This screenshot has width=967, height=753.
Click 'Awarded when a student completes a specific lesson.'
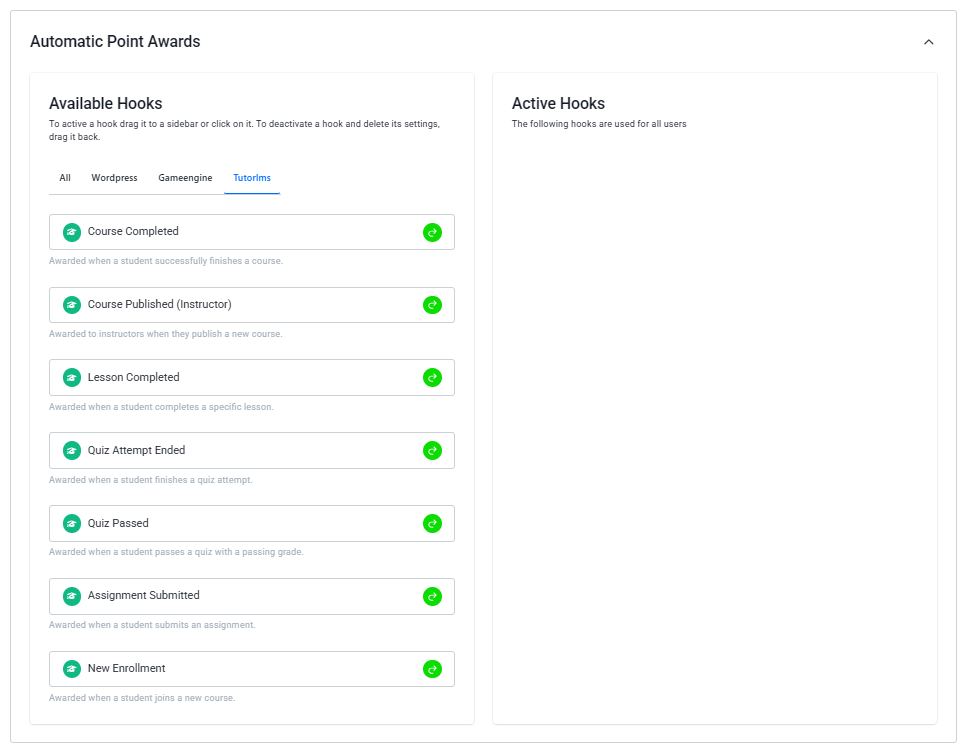pyautogui.click(x=162, y=407)
